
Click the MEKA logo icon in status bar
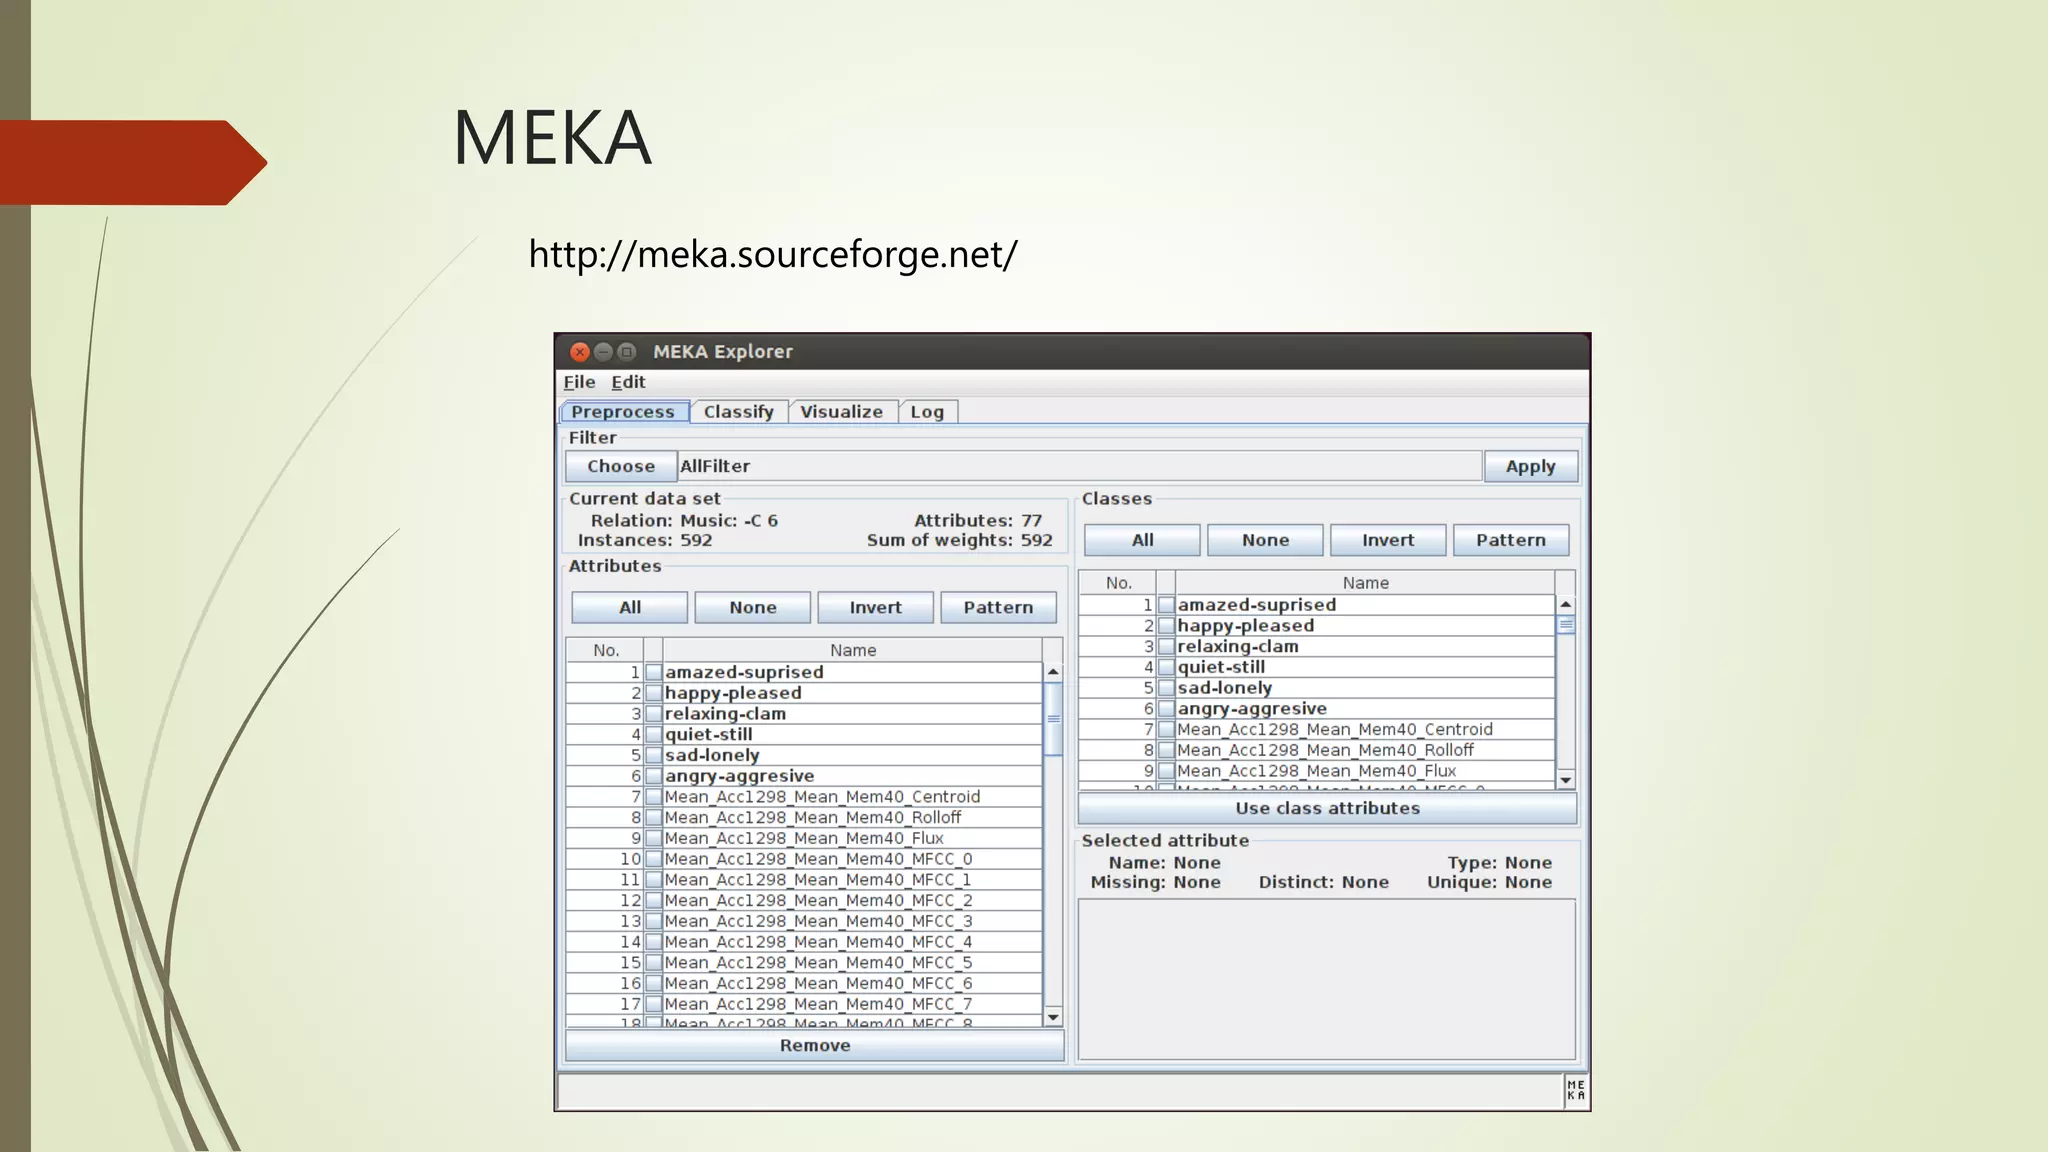coord(1576,1090)
